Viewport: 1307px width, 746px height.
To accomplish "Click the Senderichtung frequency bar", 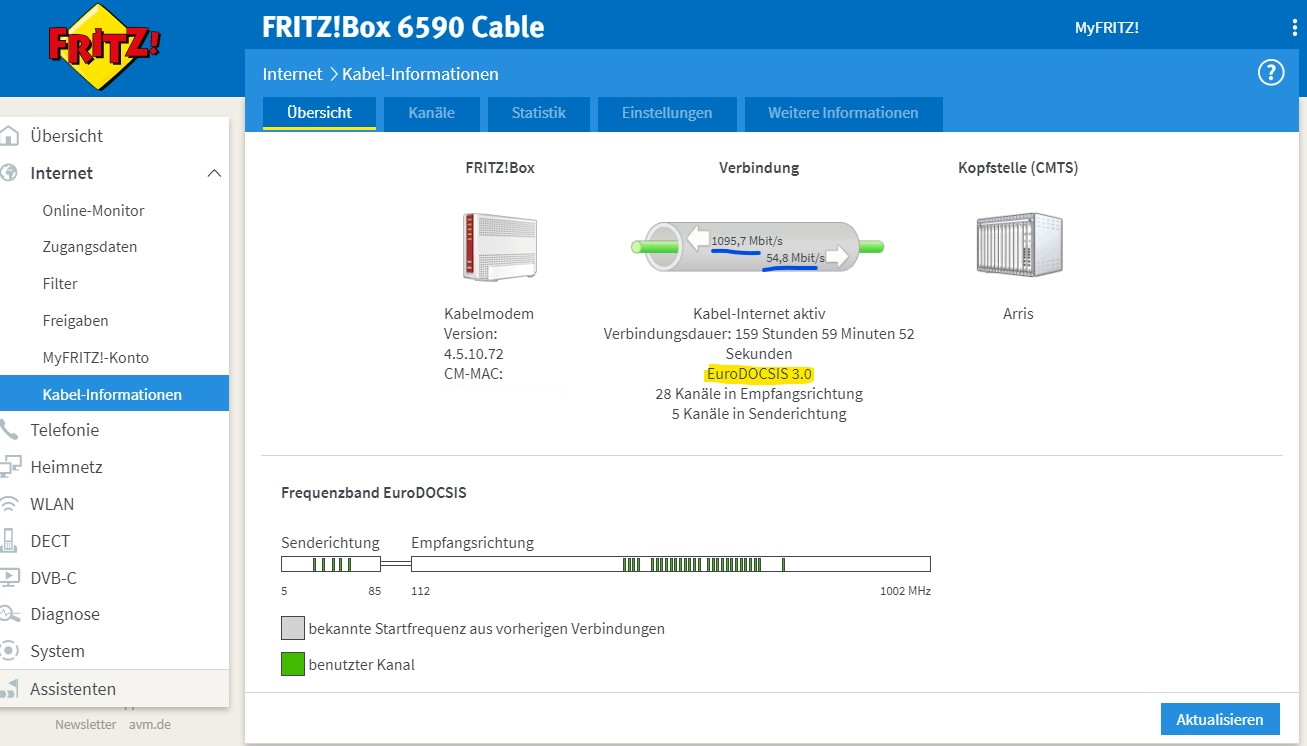I will click(331, 564).
